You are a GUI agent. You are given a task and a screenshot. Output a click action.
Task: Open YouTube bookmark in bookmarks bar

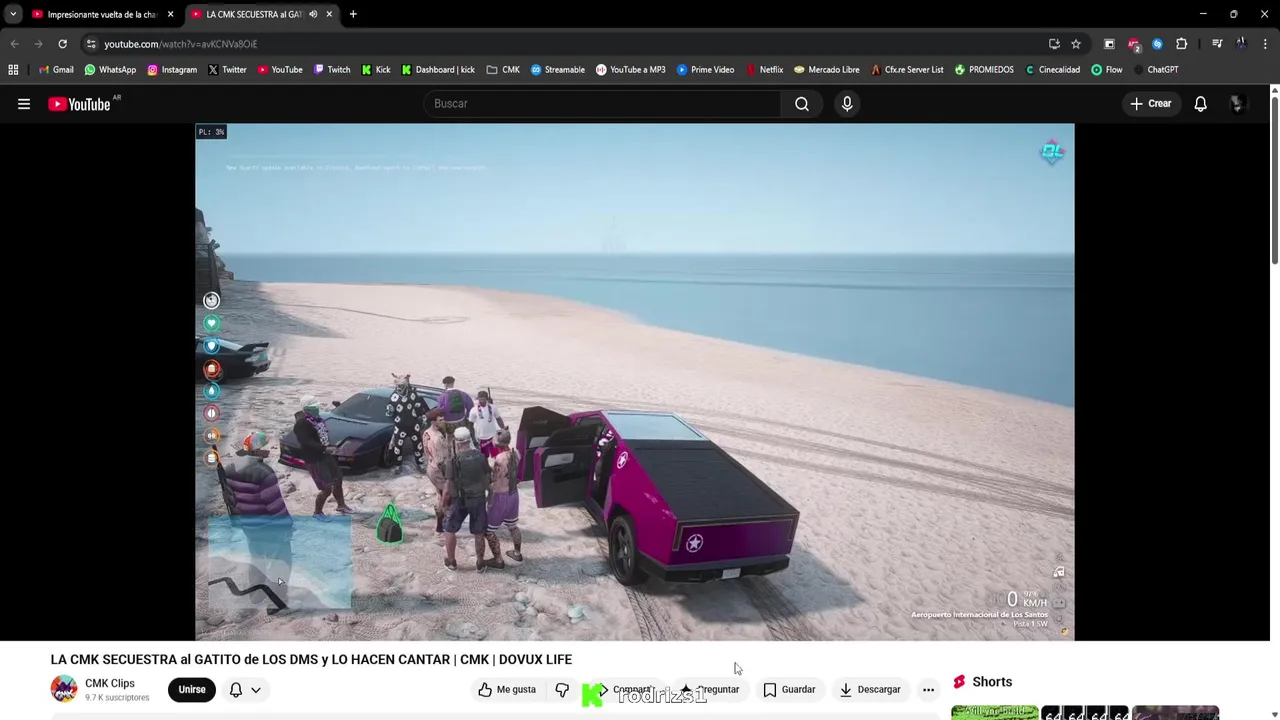click(x=280, y=70)
